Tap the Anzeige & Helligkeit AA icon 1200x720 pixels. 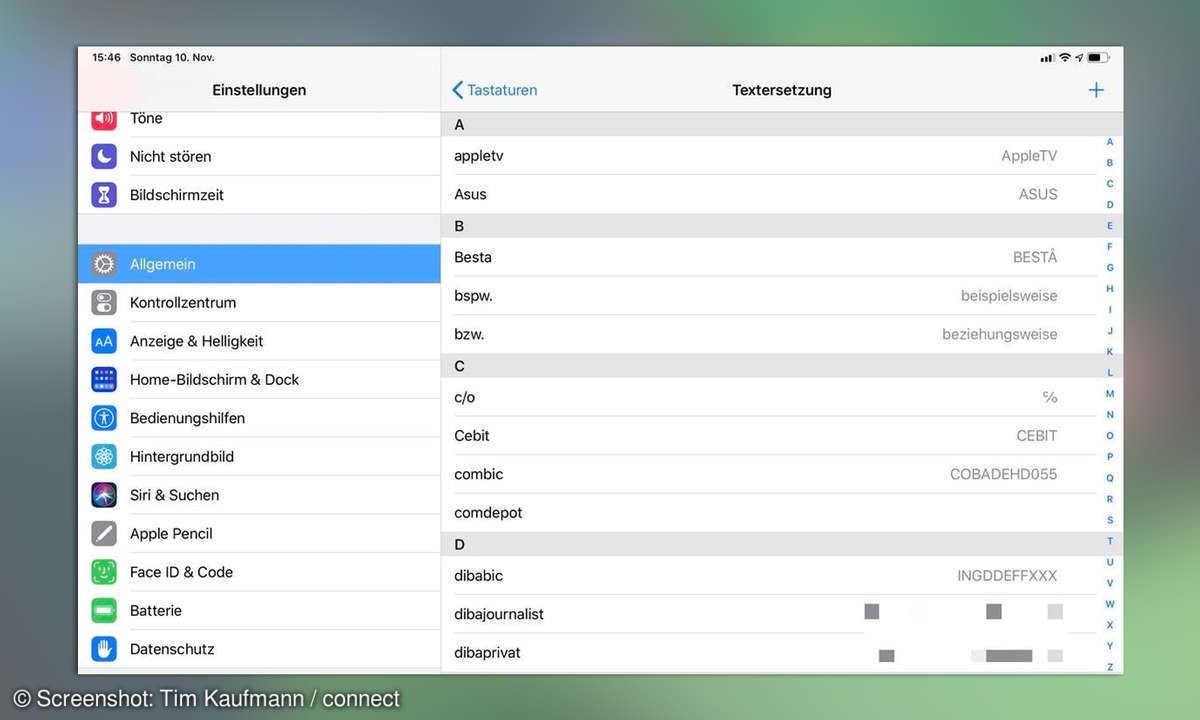click(x=104, y=341)
